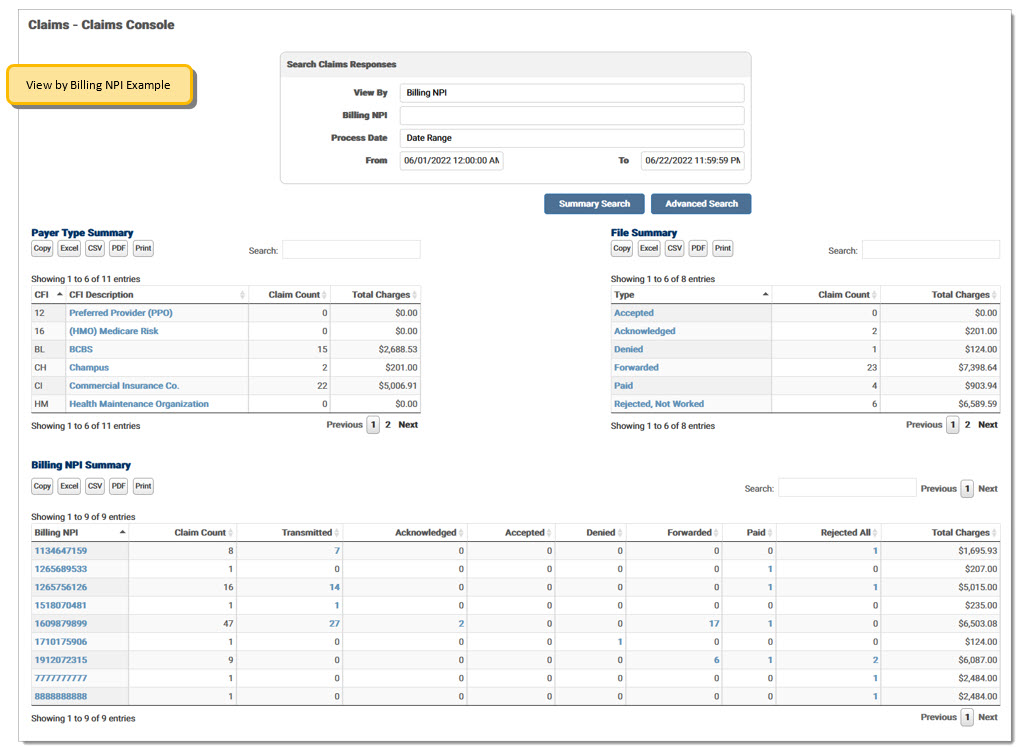
Task: Open the Champus payer link
Action: 89,367
